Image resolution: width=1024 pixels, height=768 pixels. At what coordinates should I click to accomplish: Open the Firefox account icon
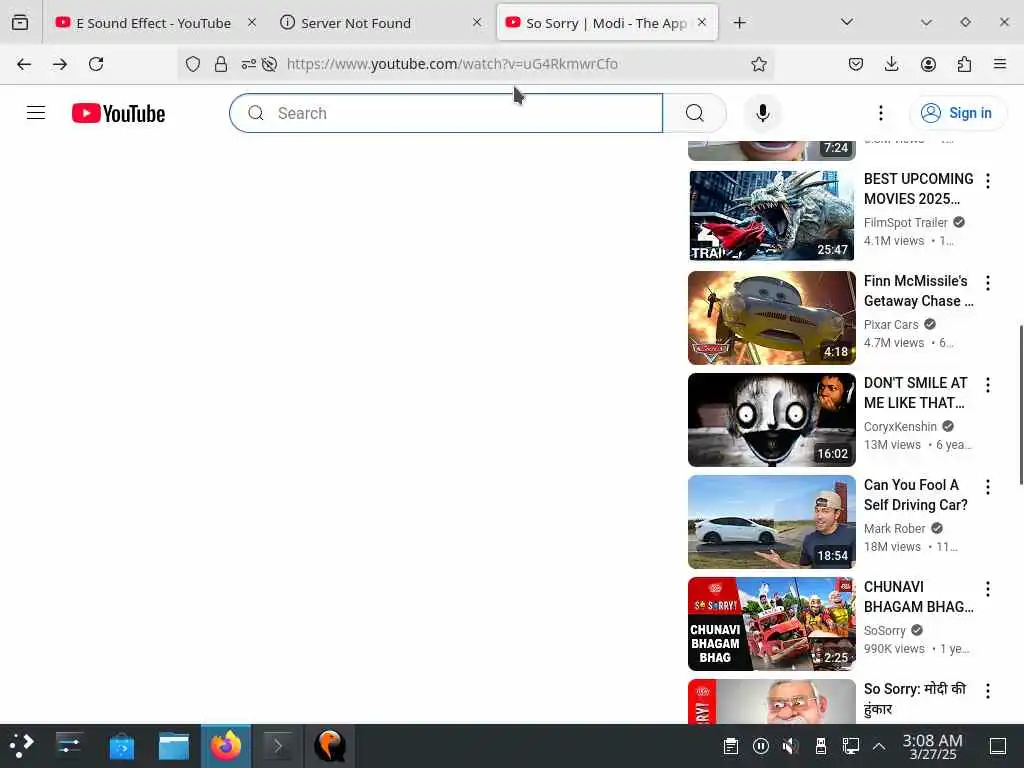tap(928, 64)
